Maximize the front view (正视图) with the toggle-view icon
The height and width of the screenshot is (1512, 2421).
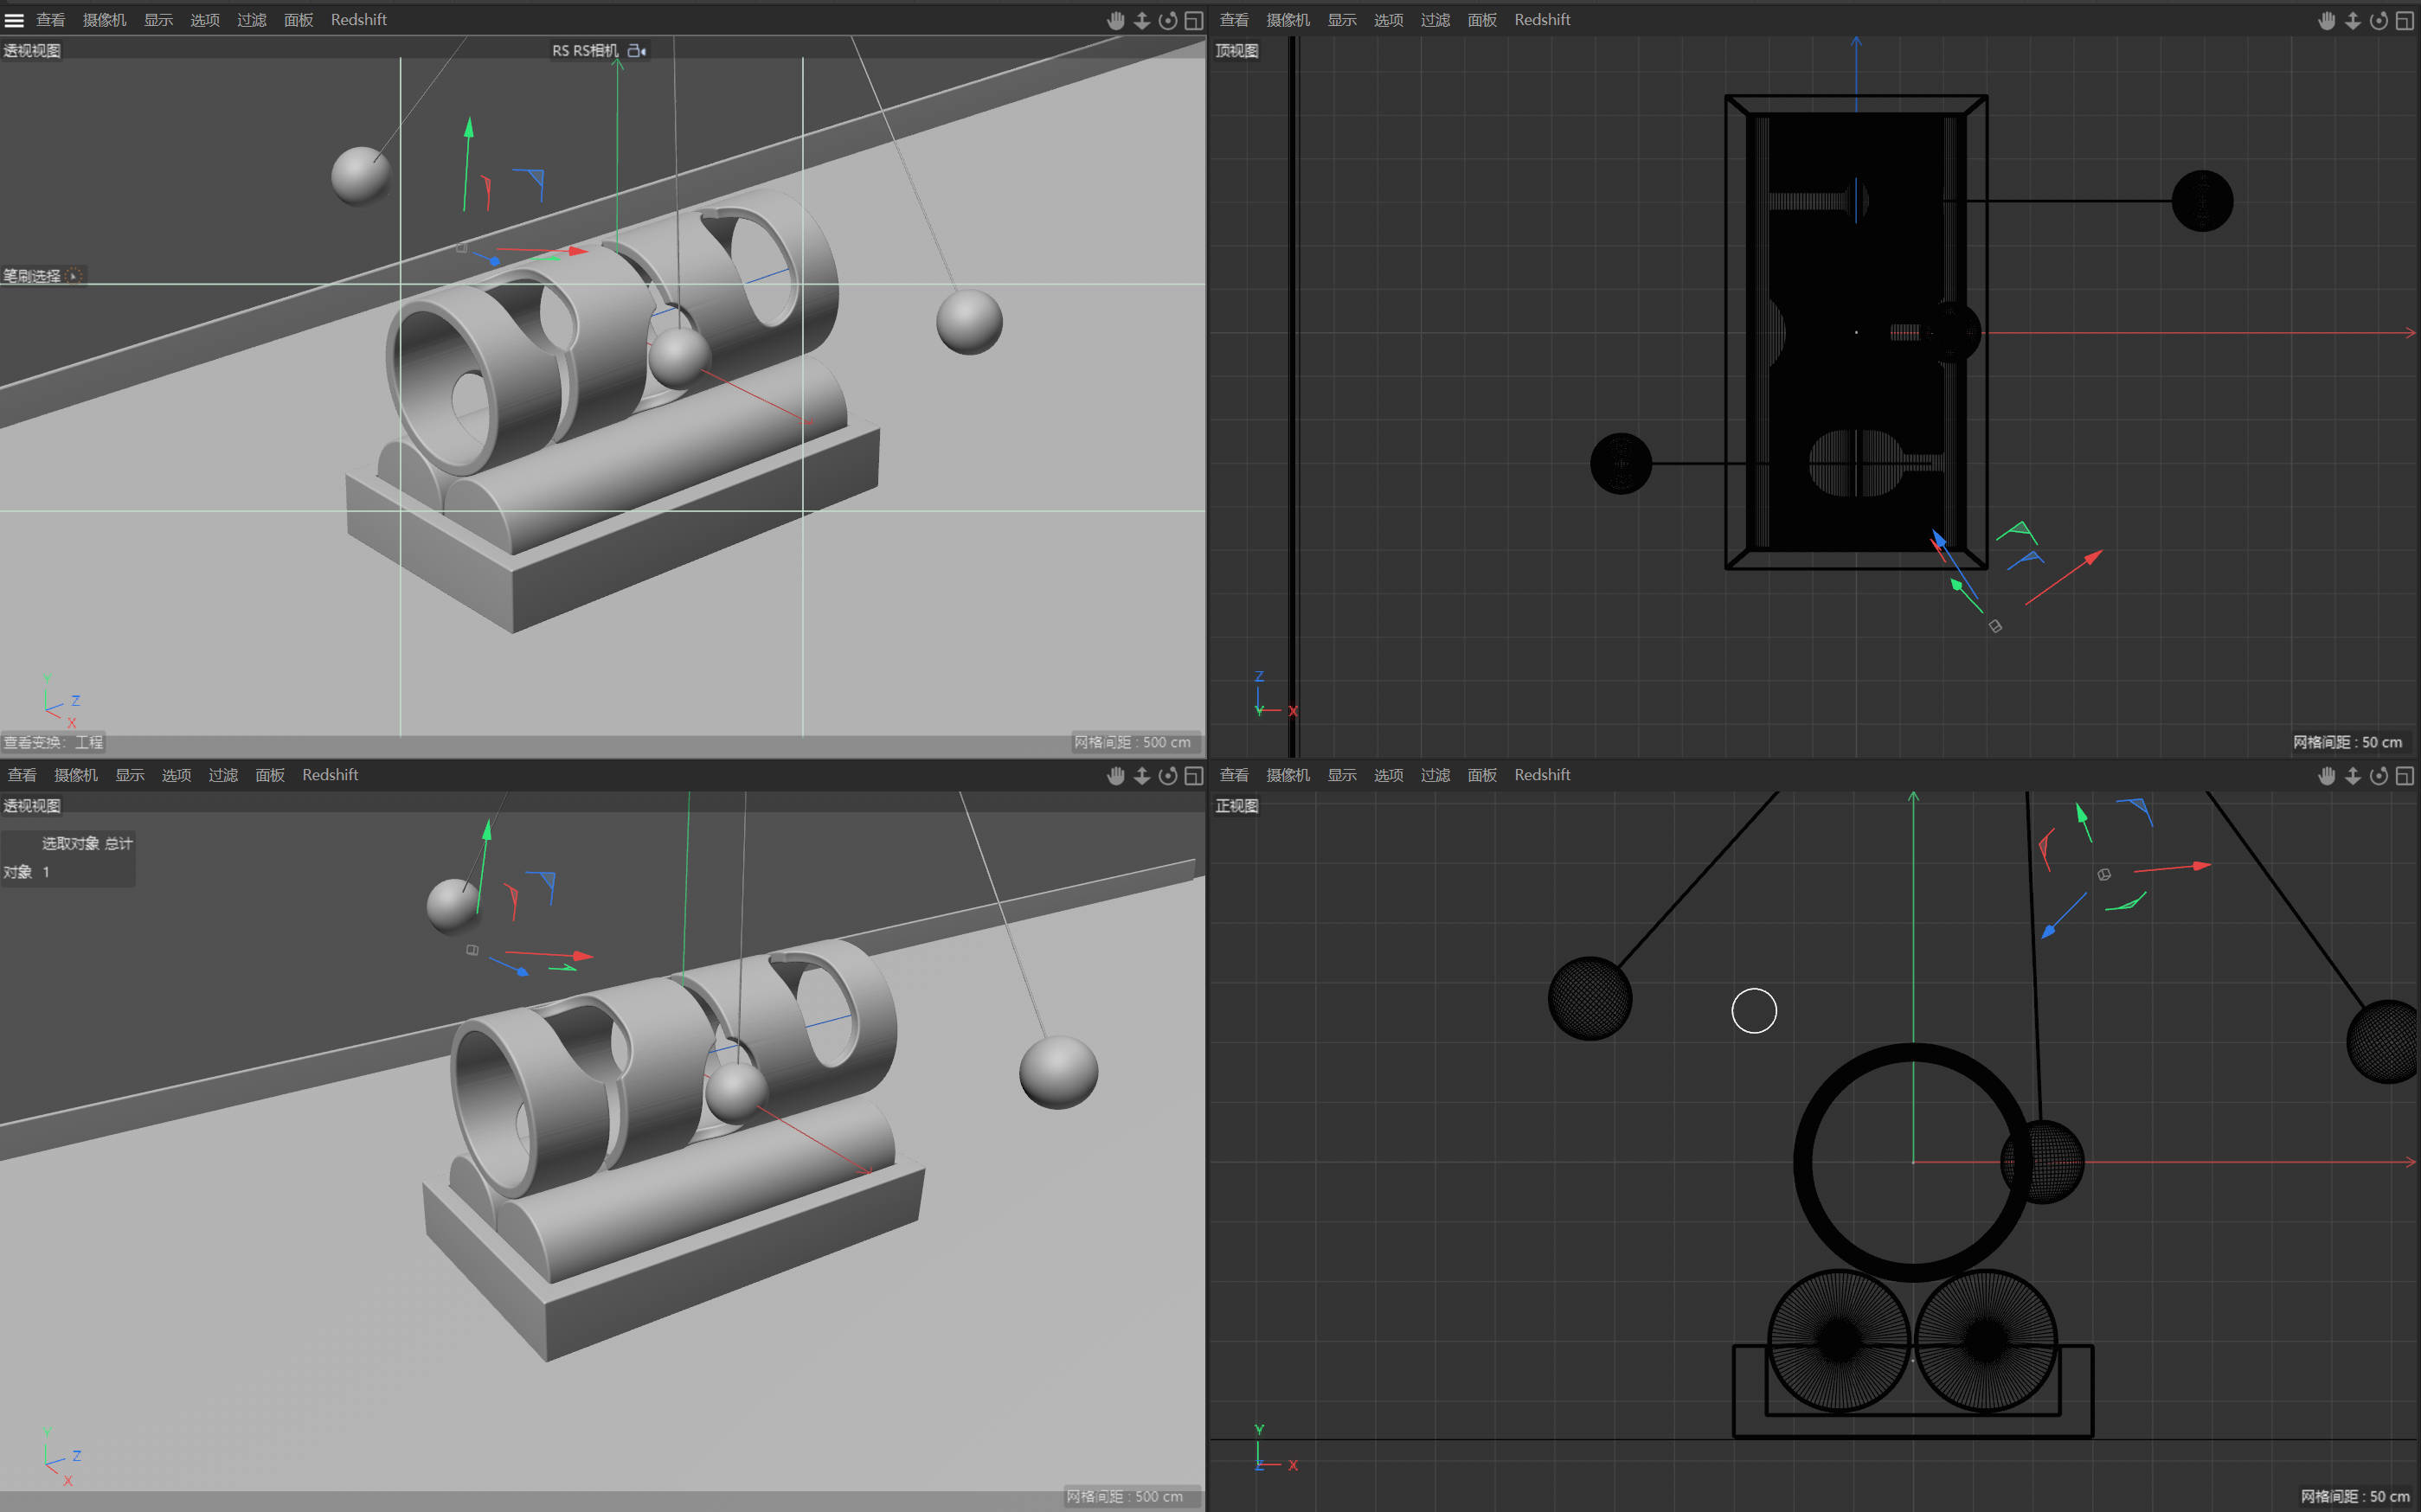[x=2404, y=775]
